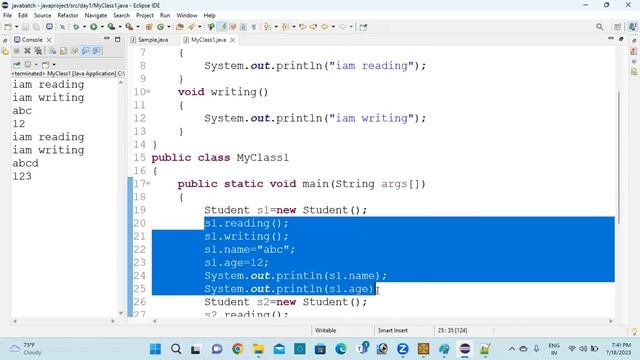Click the editor vertical scrollbar

619,157
